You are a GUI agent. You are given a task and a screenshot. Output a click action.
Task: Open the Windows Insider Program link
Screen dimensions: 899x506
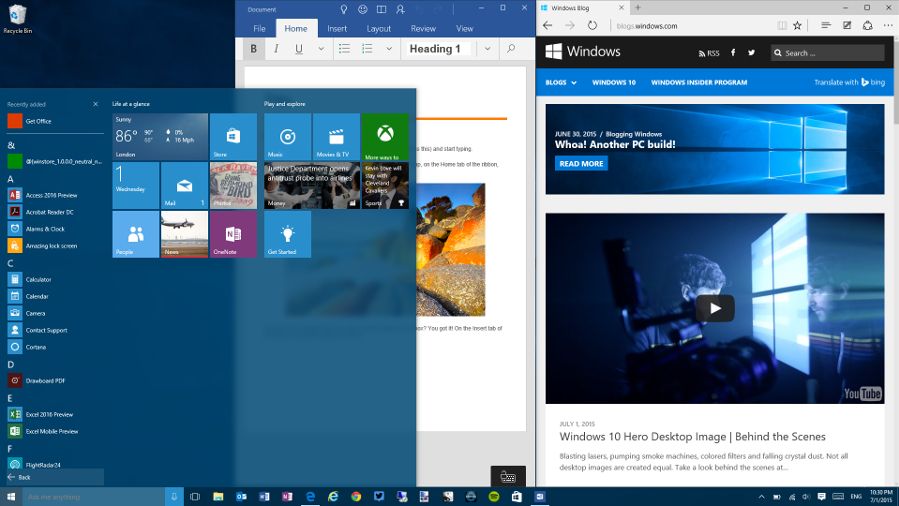(698, 82)
